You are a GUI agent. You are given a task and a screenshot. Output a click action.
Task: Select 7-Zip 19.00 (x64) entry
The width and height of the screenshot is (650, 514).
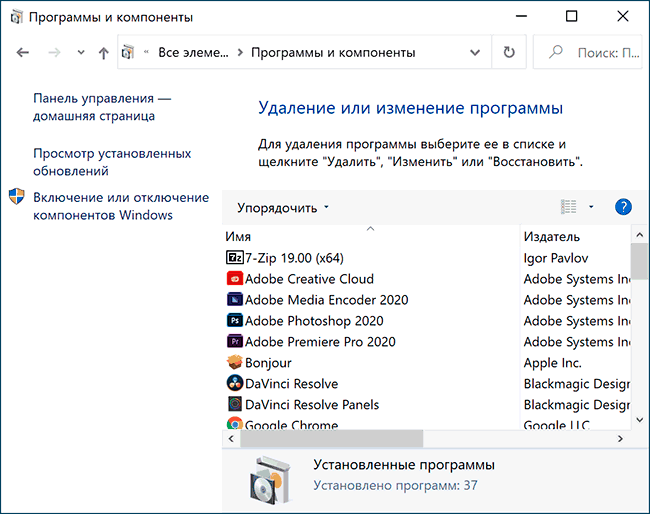pyautogui.click(x=294, y=258)
